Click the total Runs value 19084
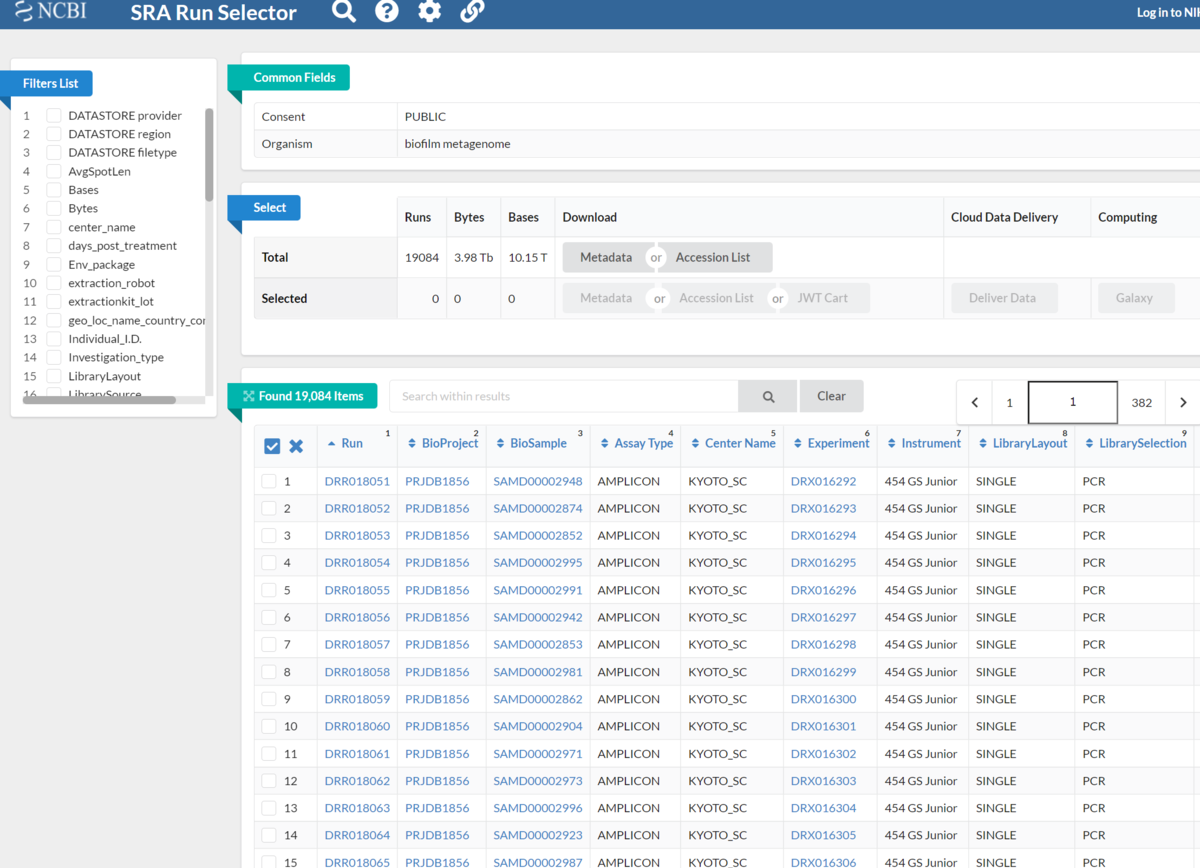The width and height of the screenshot is (1200, 868). pyautogui.click(x=422, y=257)
